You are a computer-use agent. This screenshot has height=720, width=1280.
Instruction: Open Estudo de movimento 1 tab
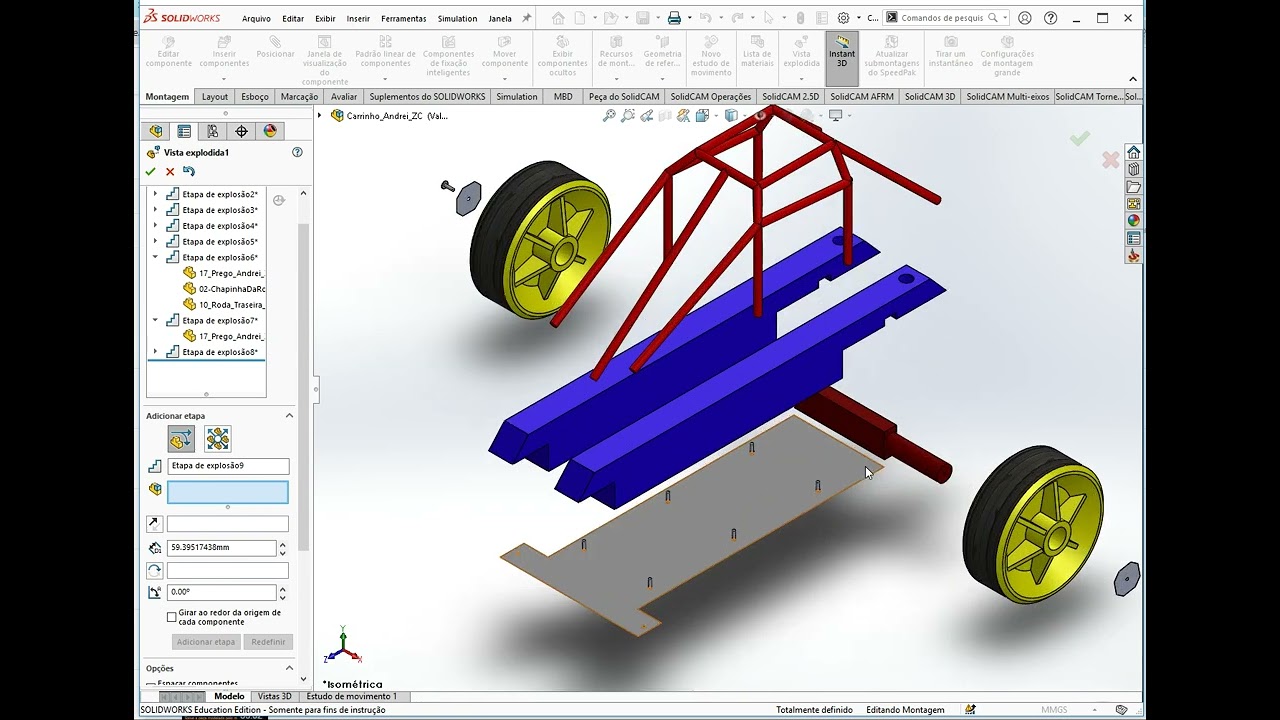[352, 696]
